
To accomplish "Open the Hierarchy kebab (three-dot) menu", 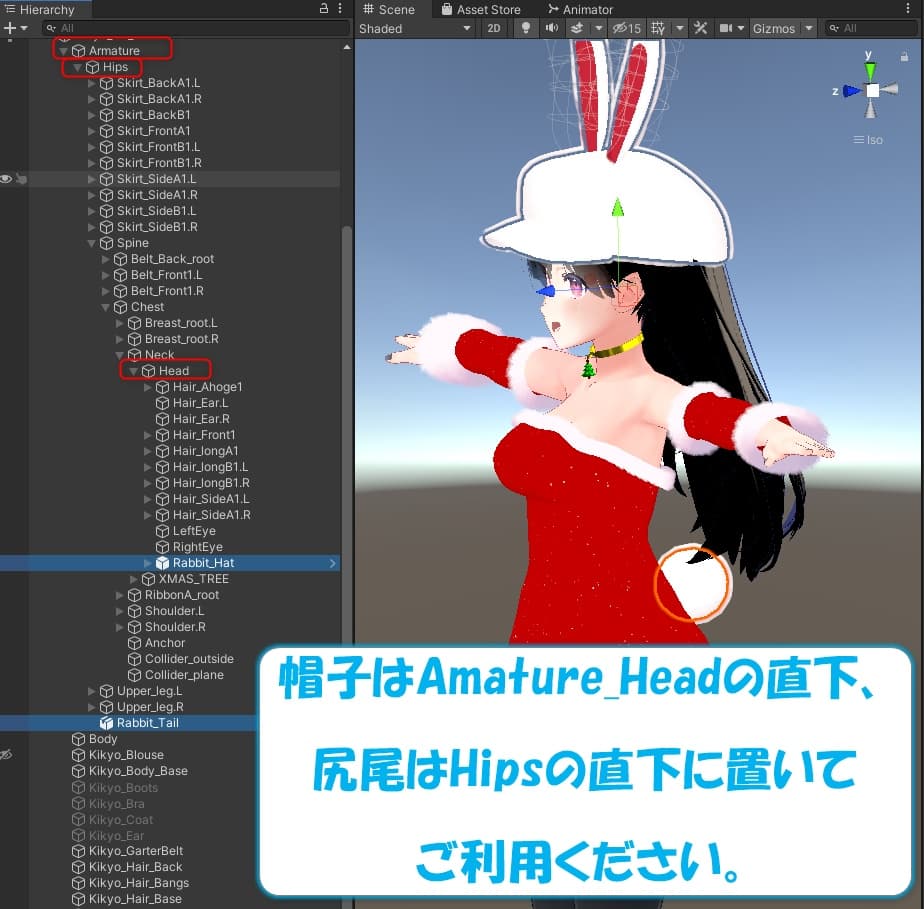I will tap(338, 8).
